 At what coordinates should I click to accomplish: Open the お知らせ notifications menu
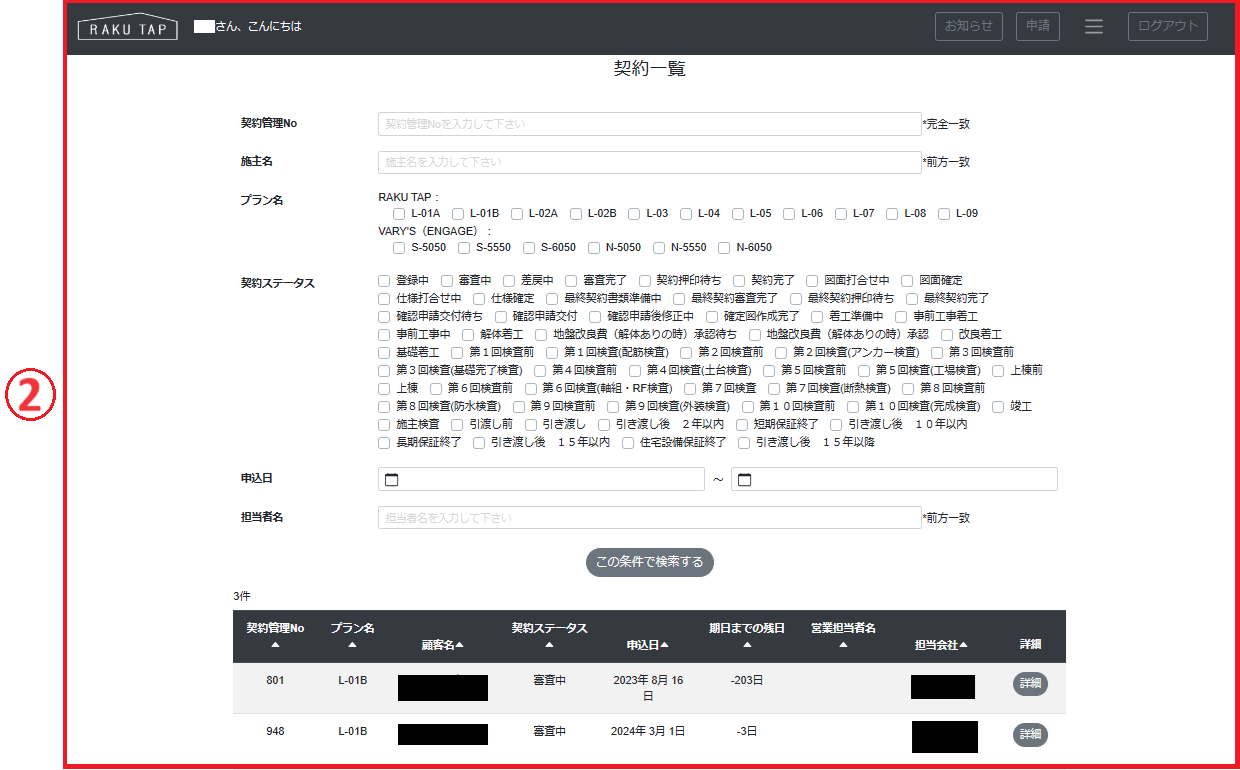[968, 27]
